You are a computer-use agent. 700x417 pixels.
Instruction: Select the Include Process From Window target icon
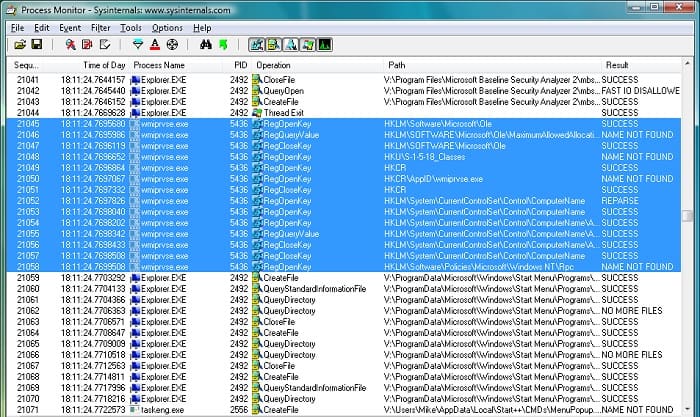click(172, 45)
